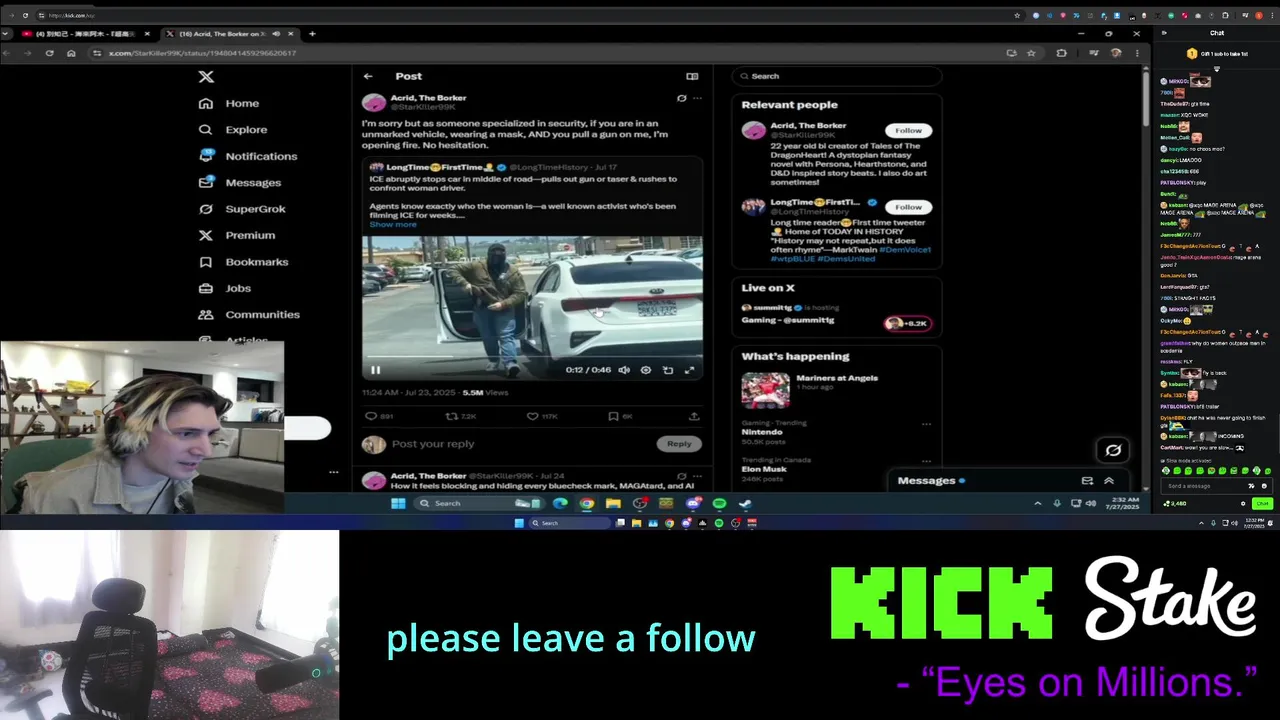
Task: Open File Explorer from the inner taskbar
Action: click(613, 504)
